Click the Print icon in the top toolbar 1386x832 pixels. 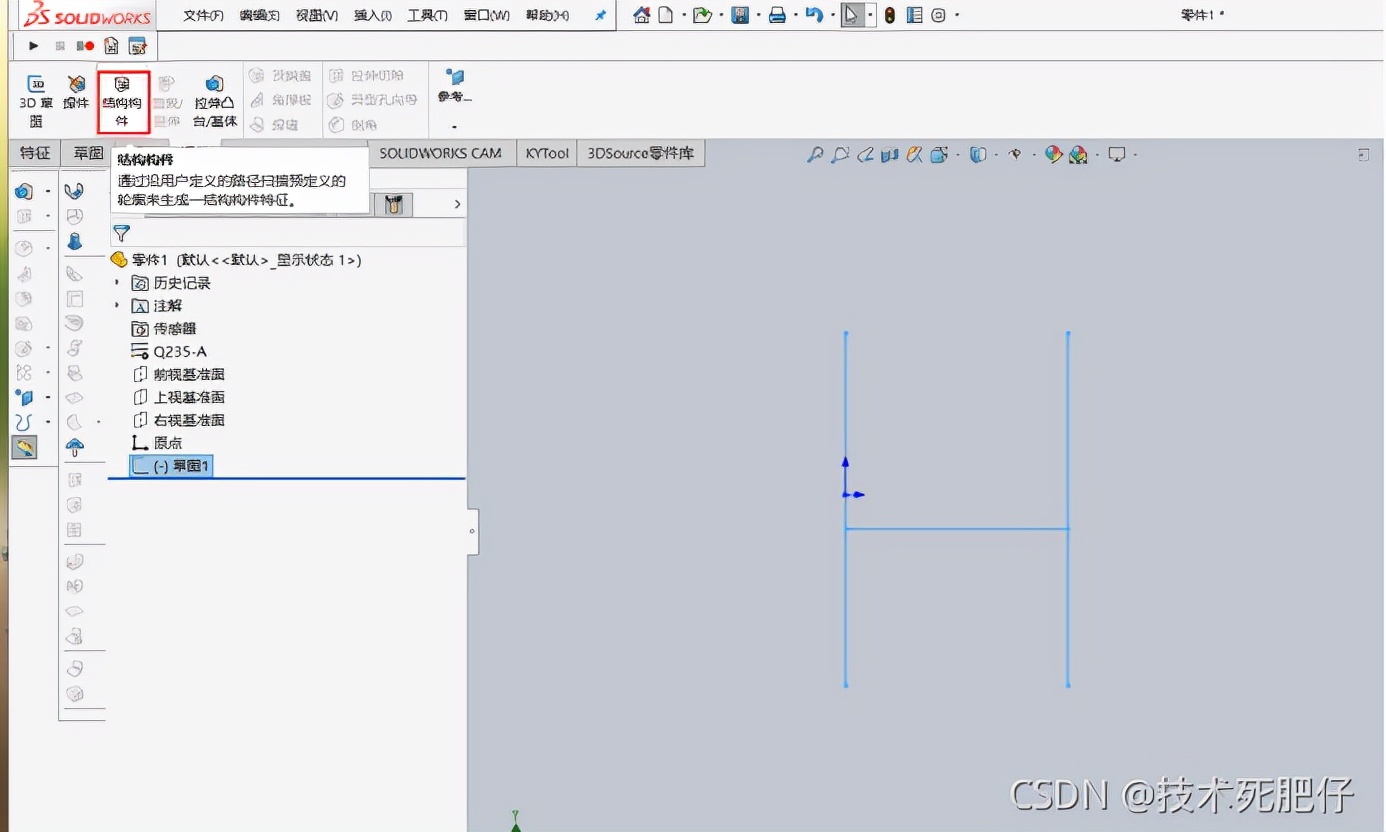779,14
